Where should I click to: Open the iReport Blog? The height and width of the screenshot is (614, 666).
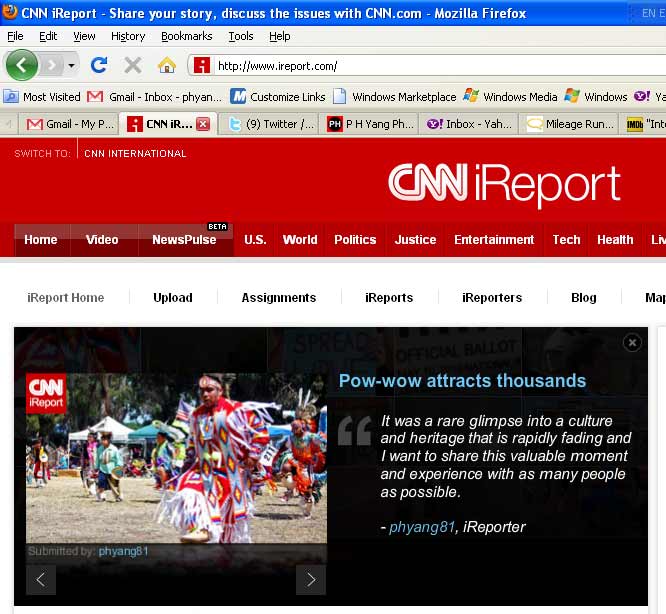click(x=584, y=297)
